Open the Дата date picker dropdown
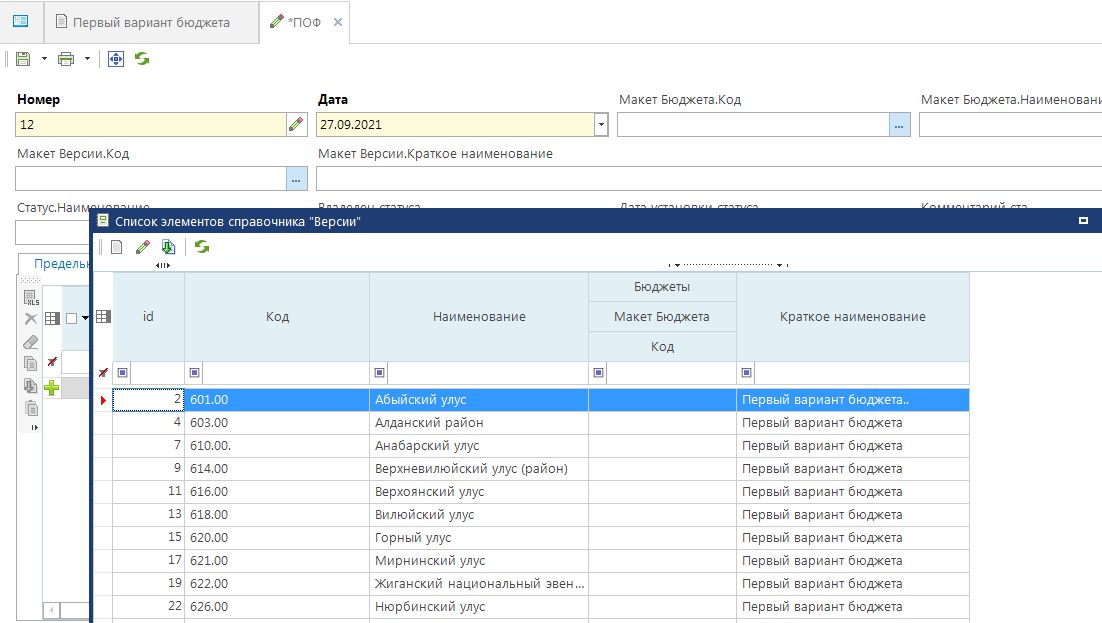The image size is (1102, 623). pyautogui.click(x=600, y=125)
